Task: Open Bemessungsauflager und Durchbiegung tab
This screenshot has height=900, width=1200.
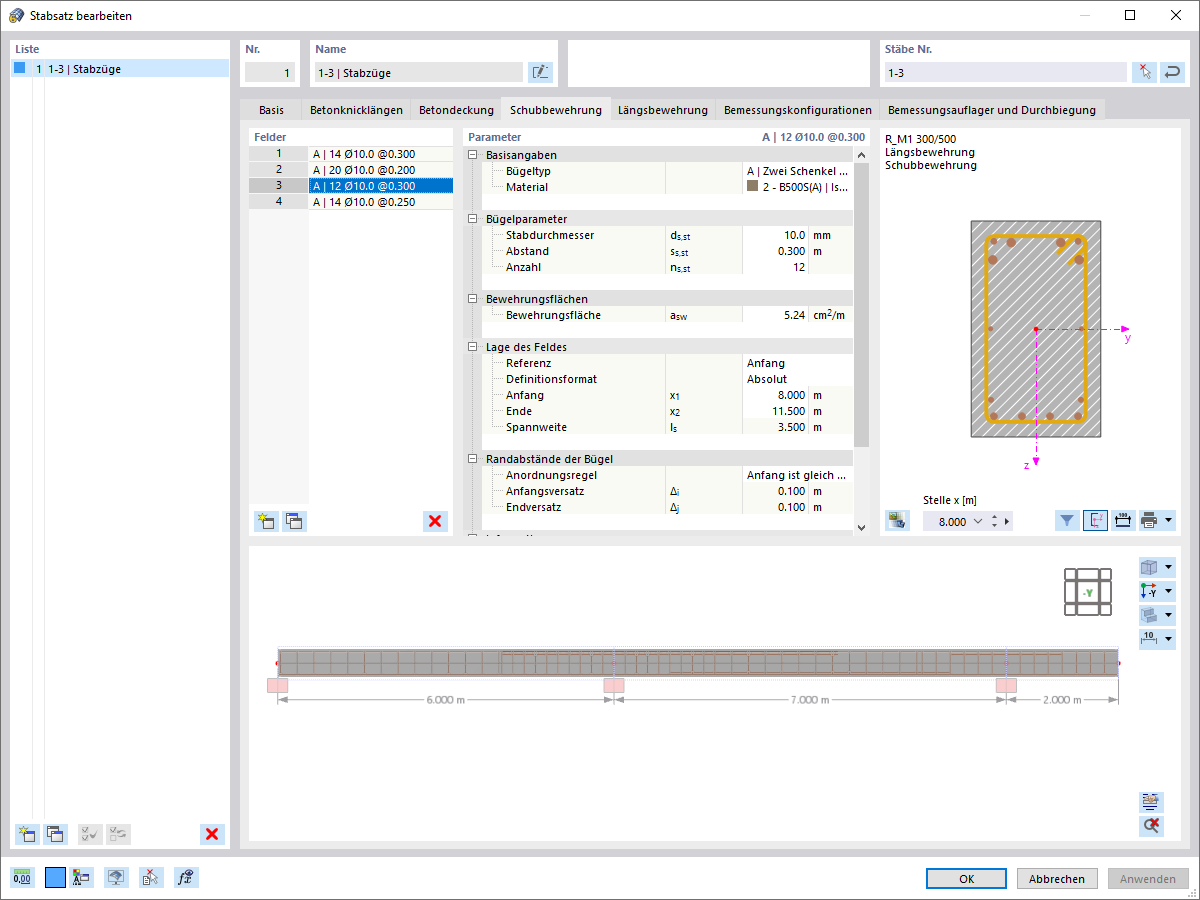Action: tap(992, 110)
